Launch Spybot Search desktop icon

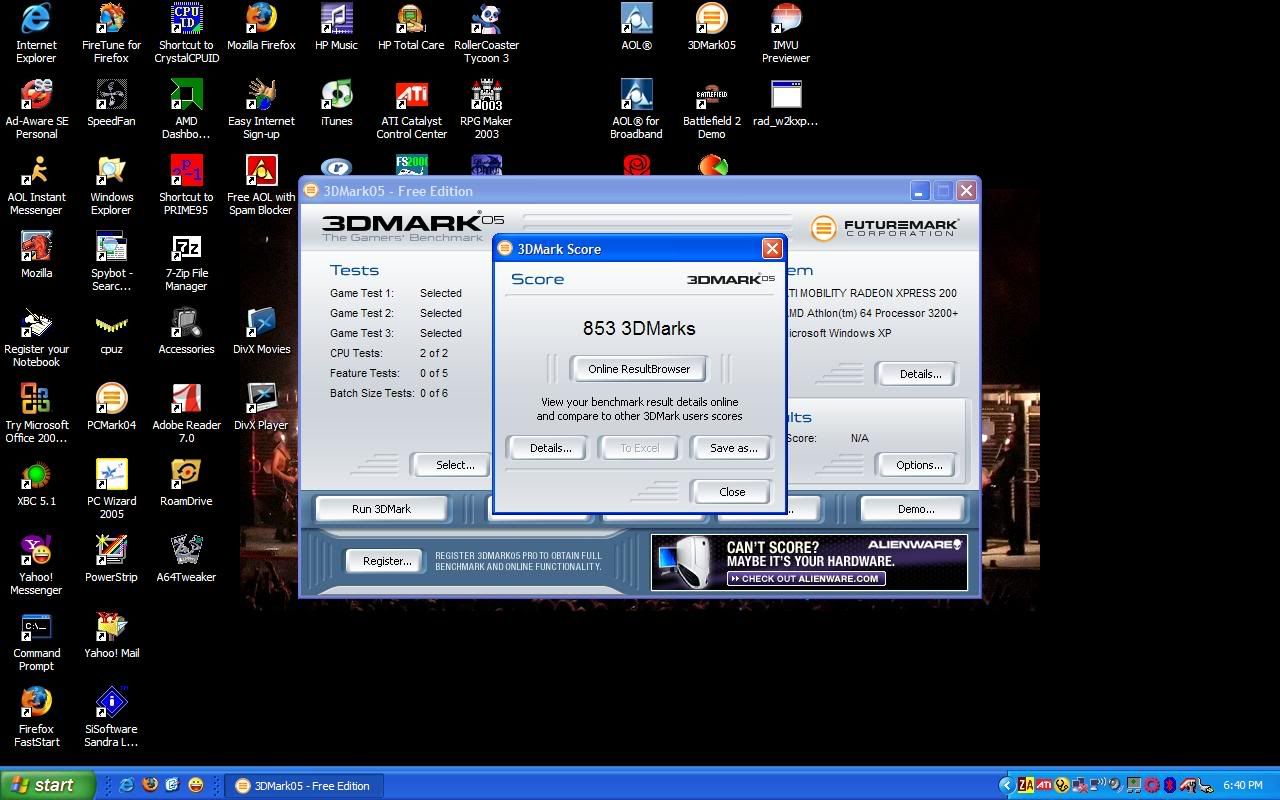[111, 261]
